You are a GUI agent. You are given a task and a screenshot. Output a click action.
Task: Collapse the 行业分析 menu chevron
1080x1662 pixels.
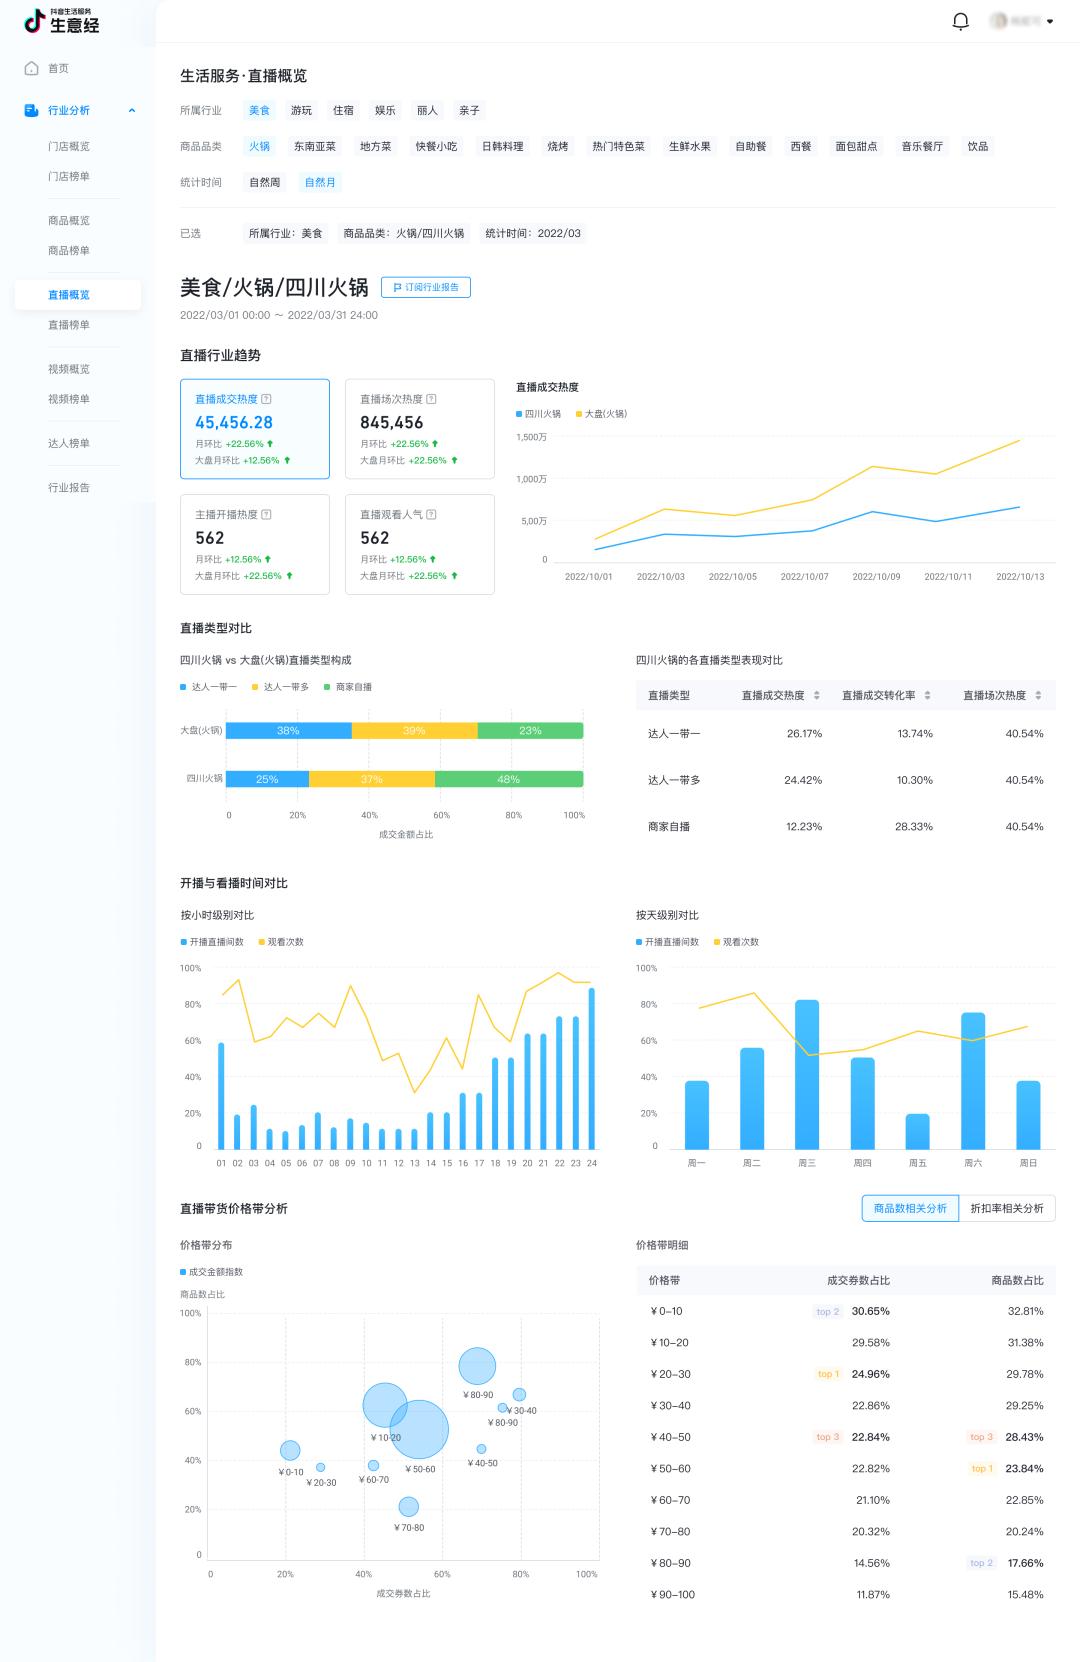132,110
